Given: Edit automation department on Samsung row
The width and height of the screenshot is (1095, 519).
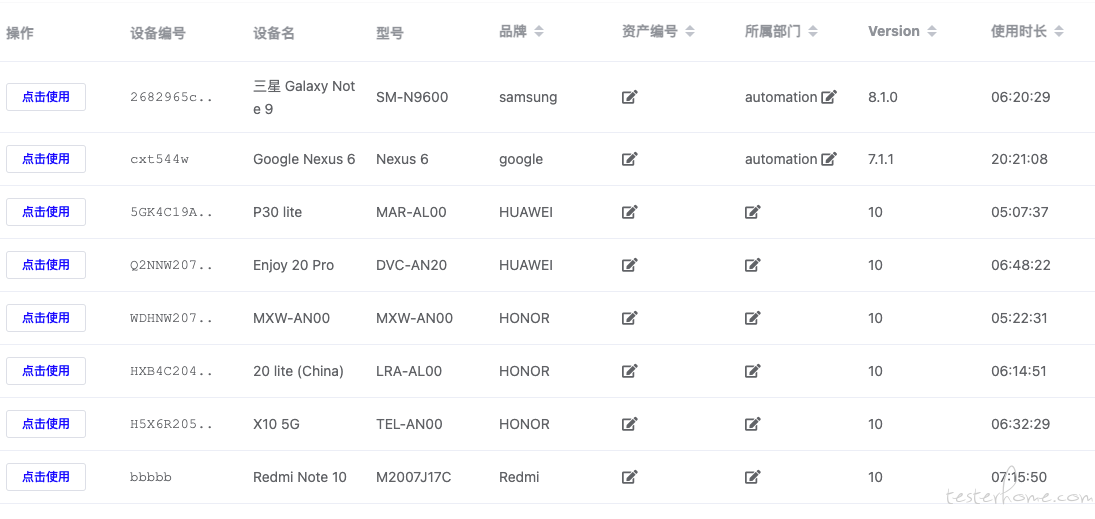Looking at the screenshot, I should (x=829, y=97).
